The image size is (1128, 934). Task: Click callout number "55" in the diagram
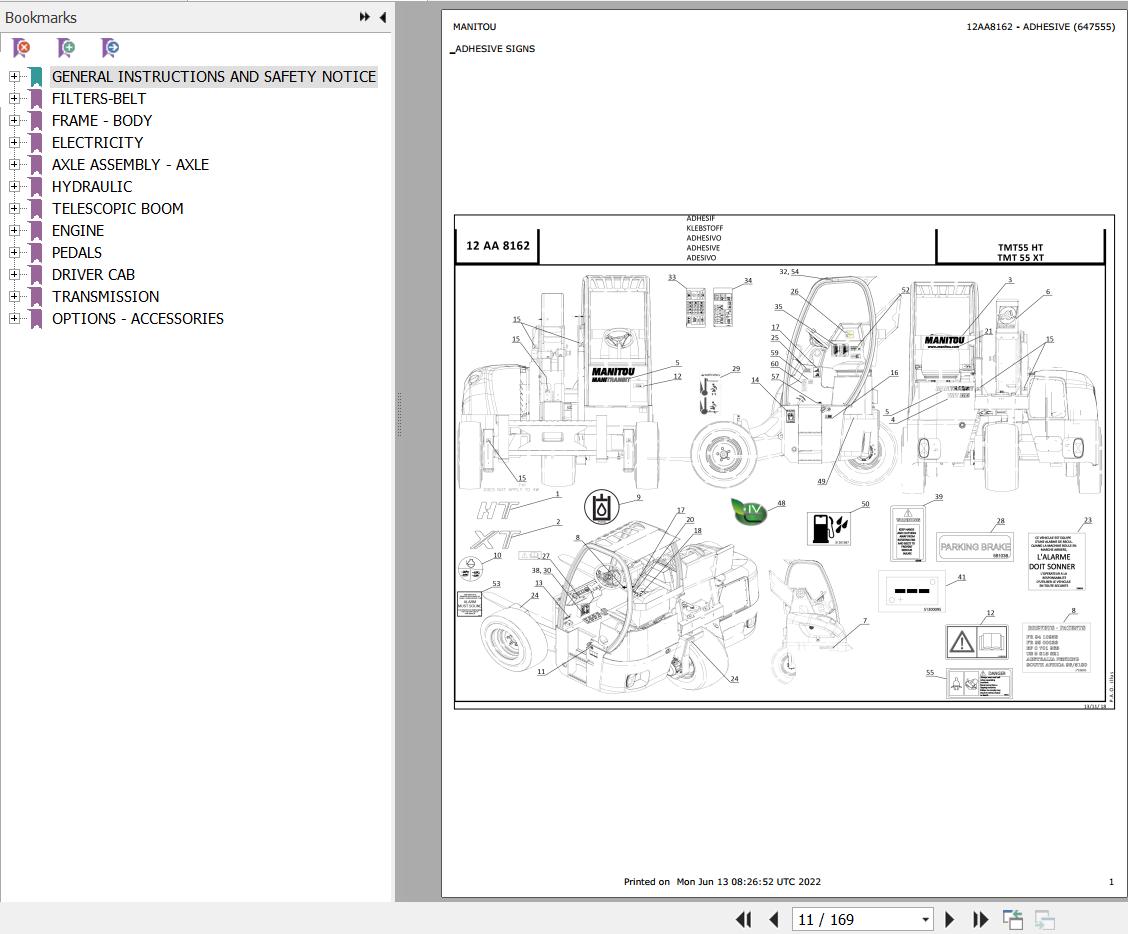pos(930,673)
